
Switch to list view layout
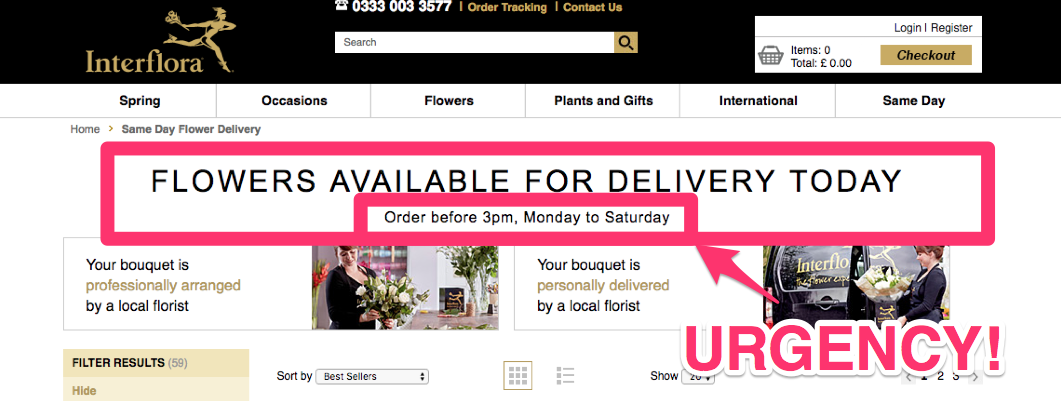pyautogui.click(x=565, y=375)
